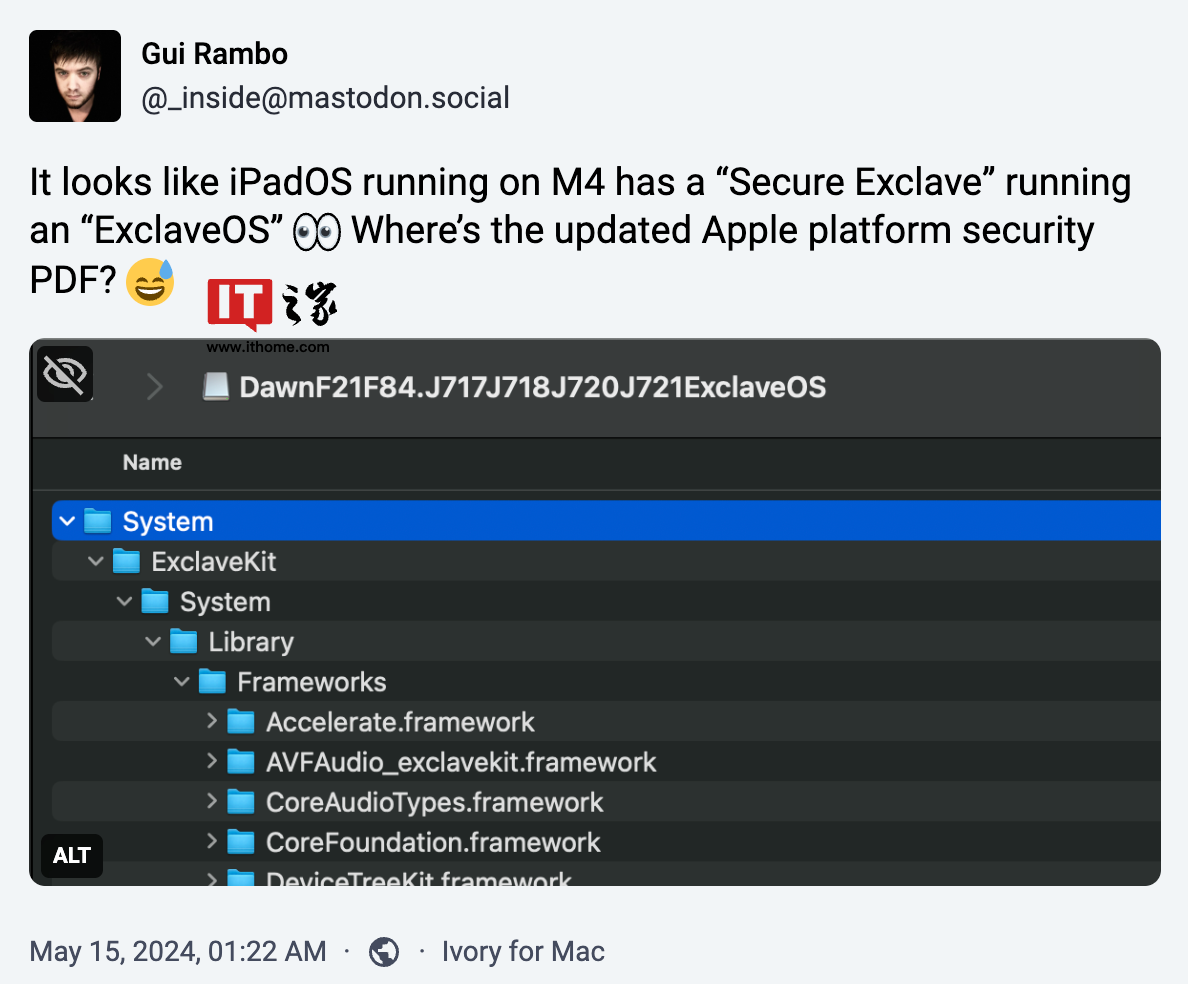Click Gui Rambo's profile avatar
This screenshot has height=984, width=1188.
coord(75,76)
